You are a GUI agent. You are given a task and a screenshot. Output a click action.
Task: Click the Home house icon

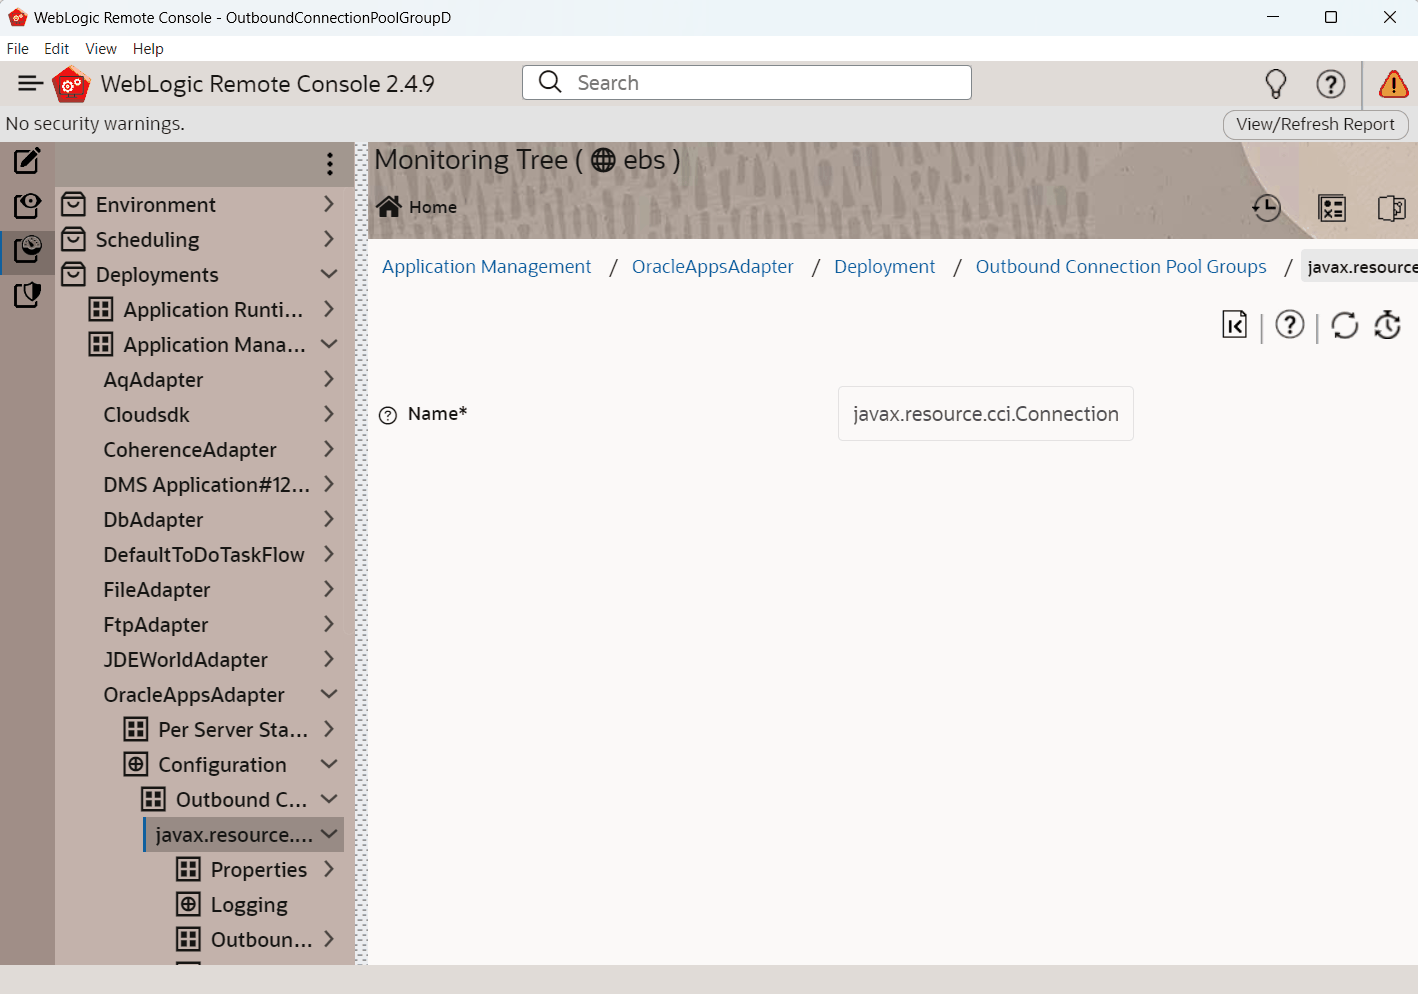(x=389, y=206)
